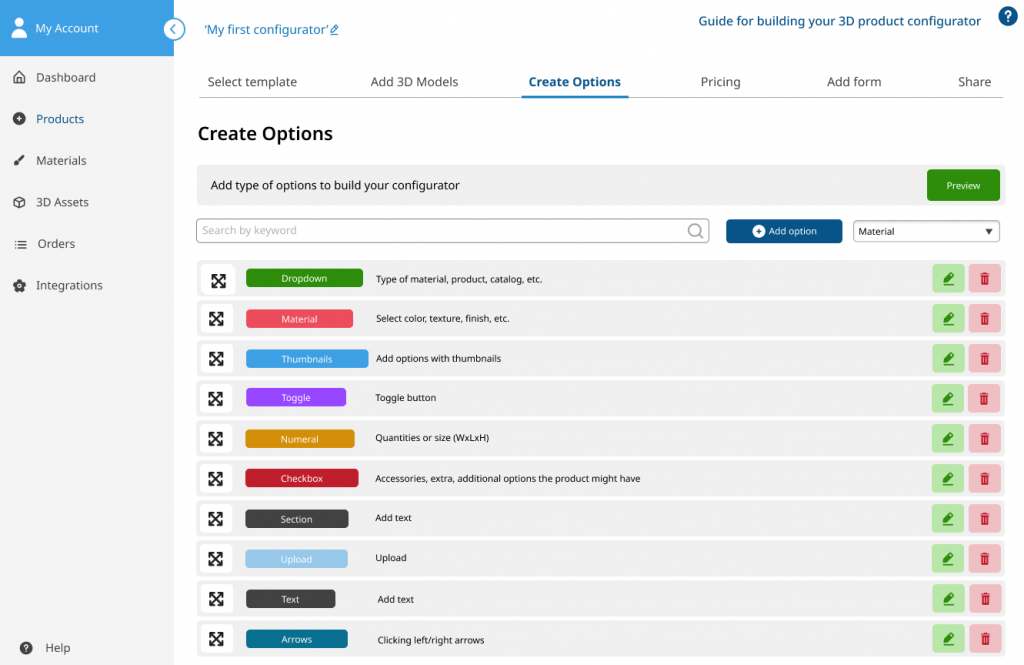This screenshot has height=665, width=1024.
Task: Collapse the sidebar with the chevron button
Action: coord(174,29)
